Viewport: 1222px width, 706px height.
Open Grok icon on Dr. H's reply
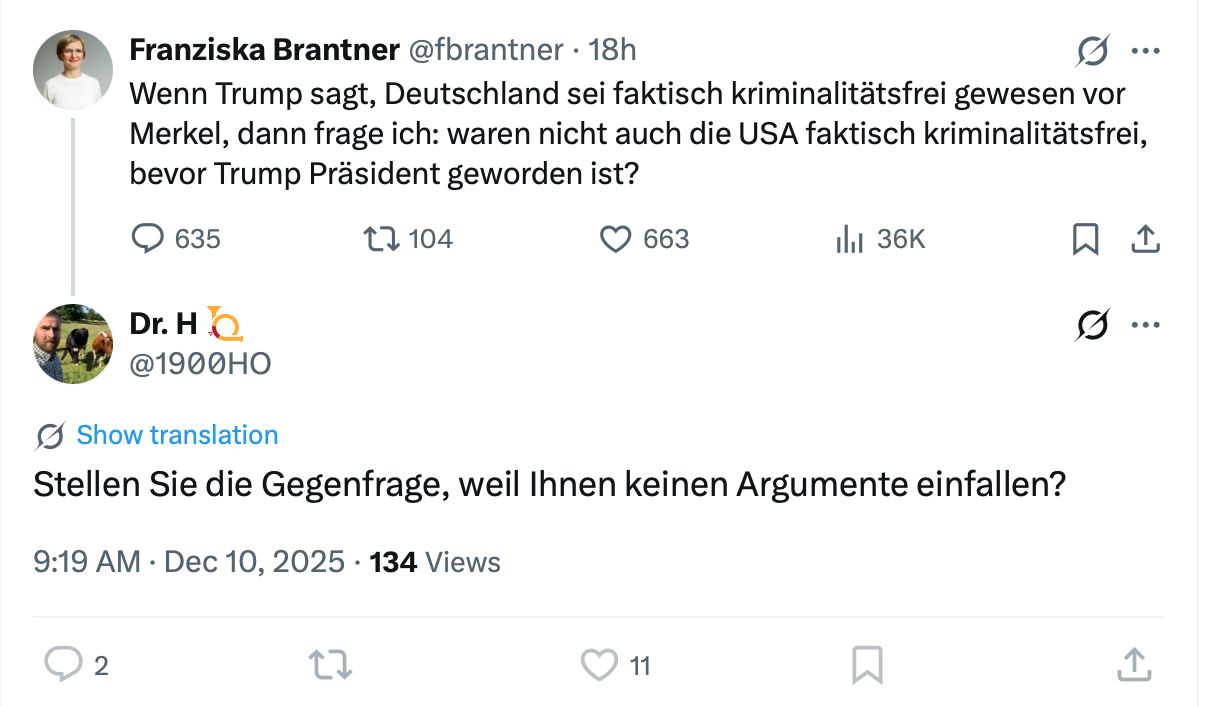[x=1093, y=325]
